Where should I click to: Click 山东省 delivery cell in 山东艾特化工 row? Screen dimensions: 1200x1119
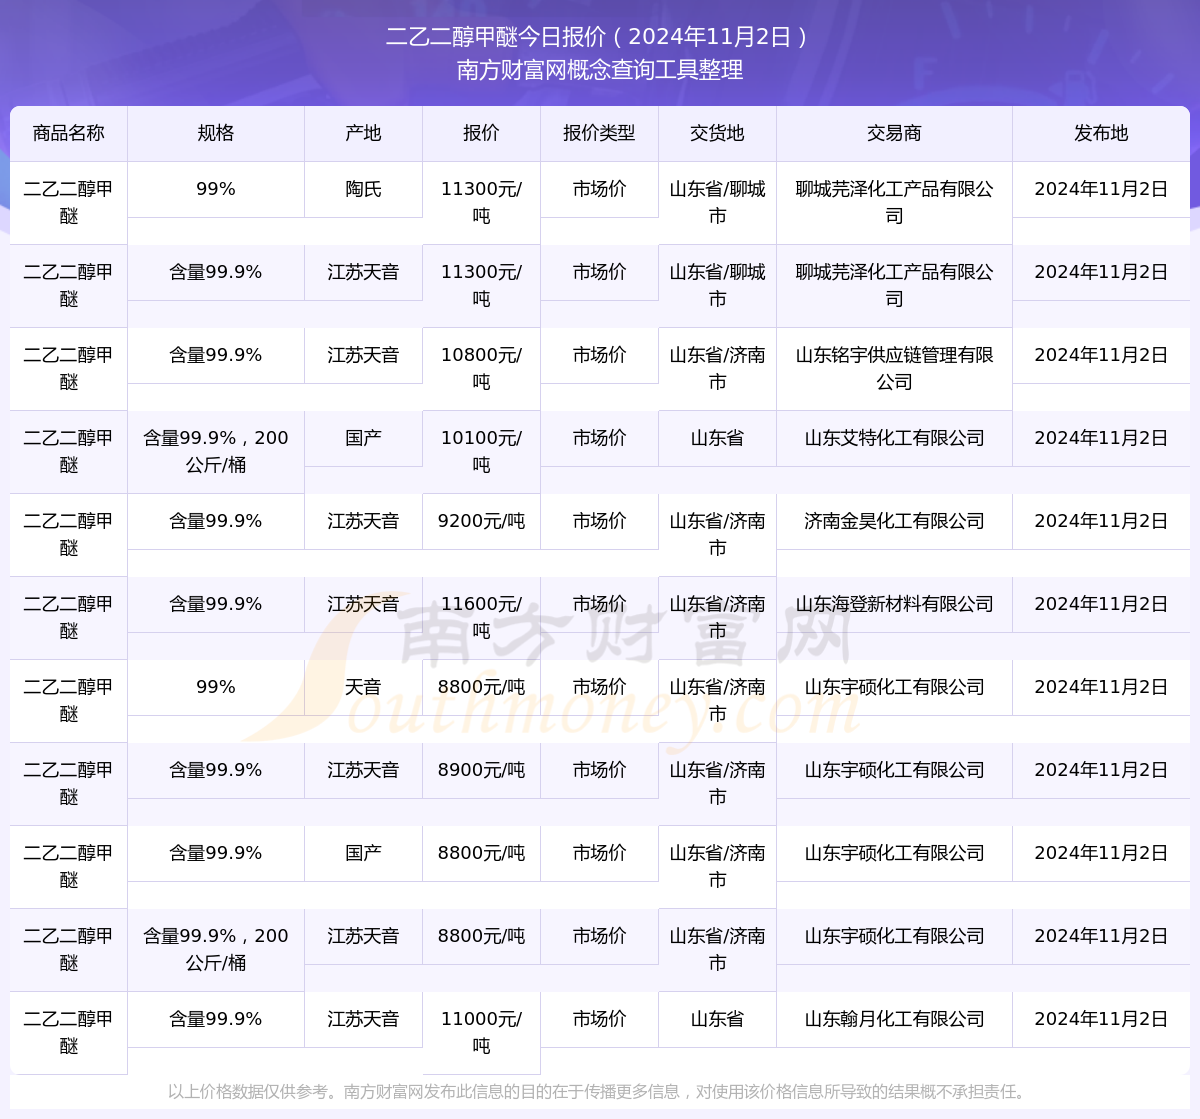coord(717,438)
